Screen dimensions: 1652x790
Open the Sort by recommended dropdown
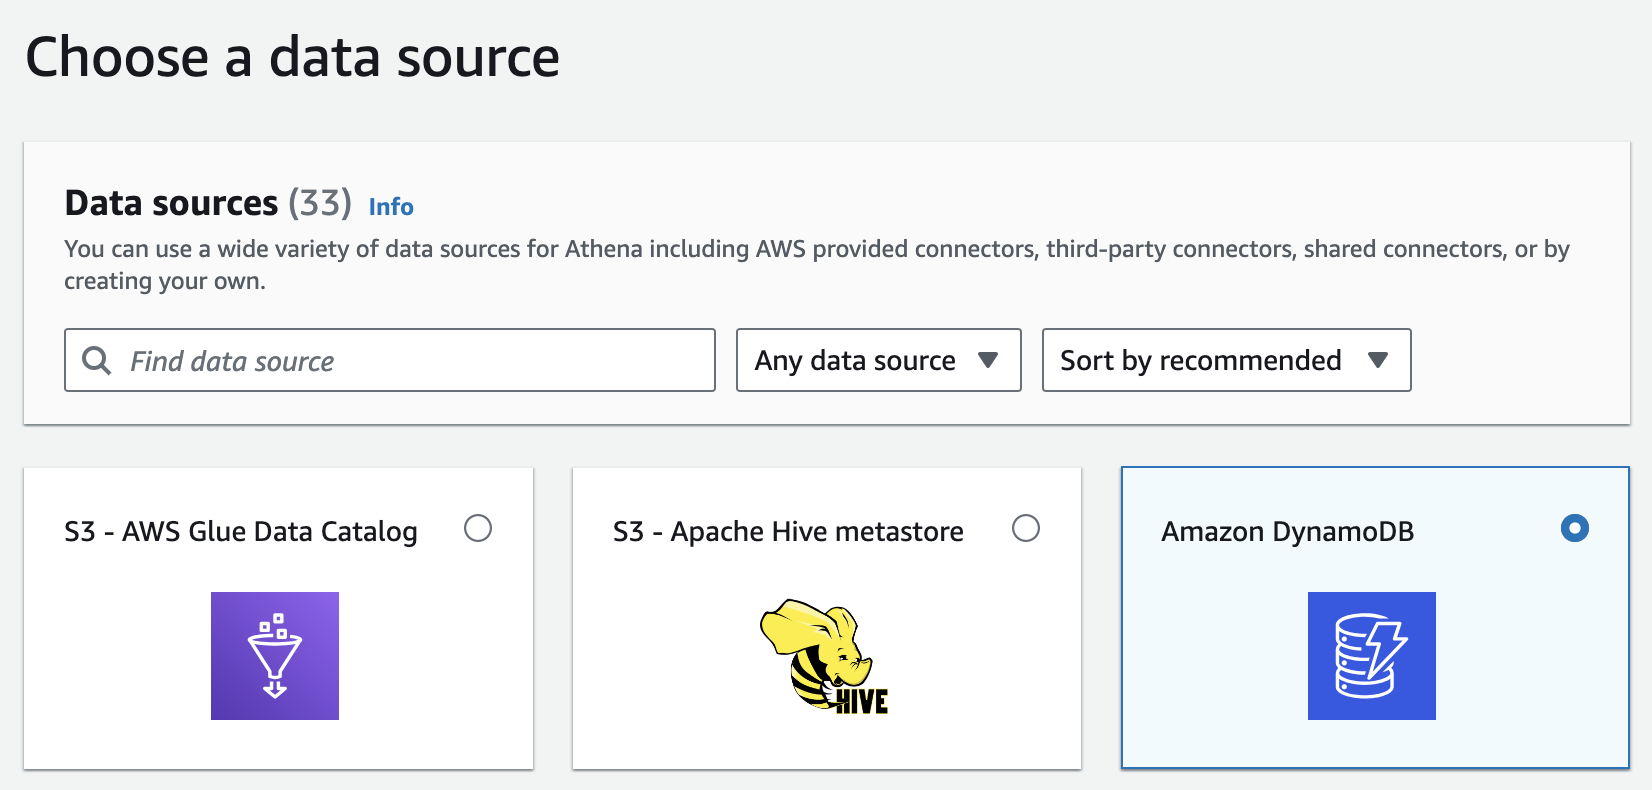pos(1226,360)
